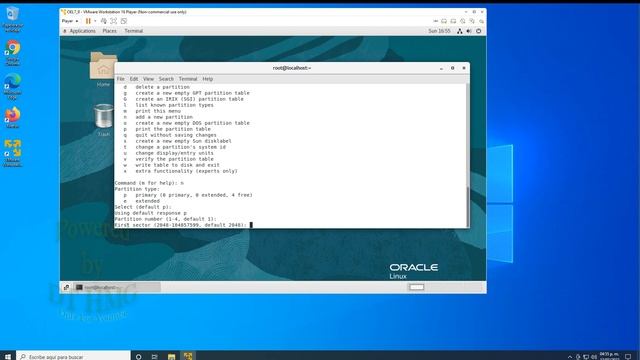640x360 pixels.
Task: Click the VMware Player icon on the Windows taskbar
Action: (x=188, y=357)
